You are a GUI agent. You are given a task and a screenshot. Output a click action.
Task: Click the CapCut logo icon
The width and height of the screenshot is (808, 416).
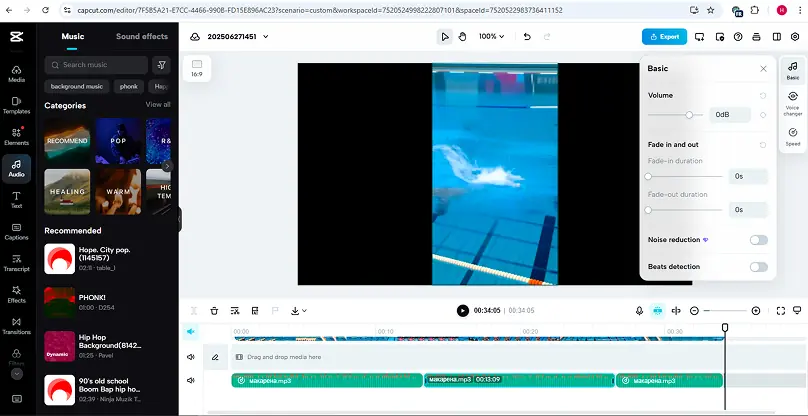pos(16,37)
